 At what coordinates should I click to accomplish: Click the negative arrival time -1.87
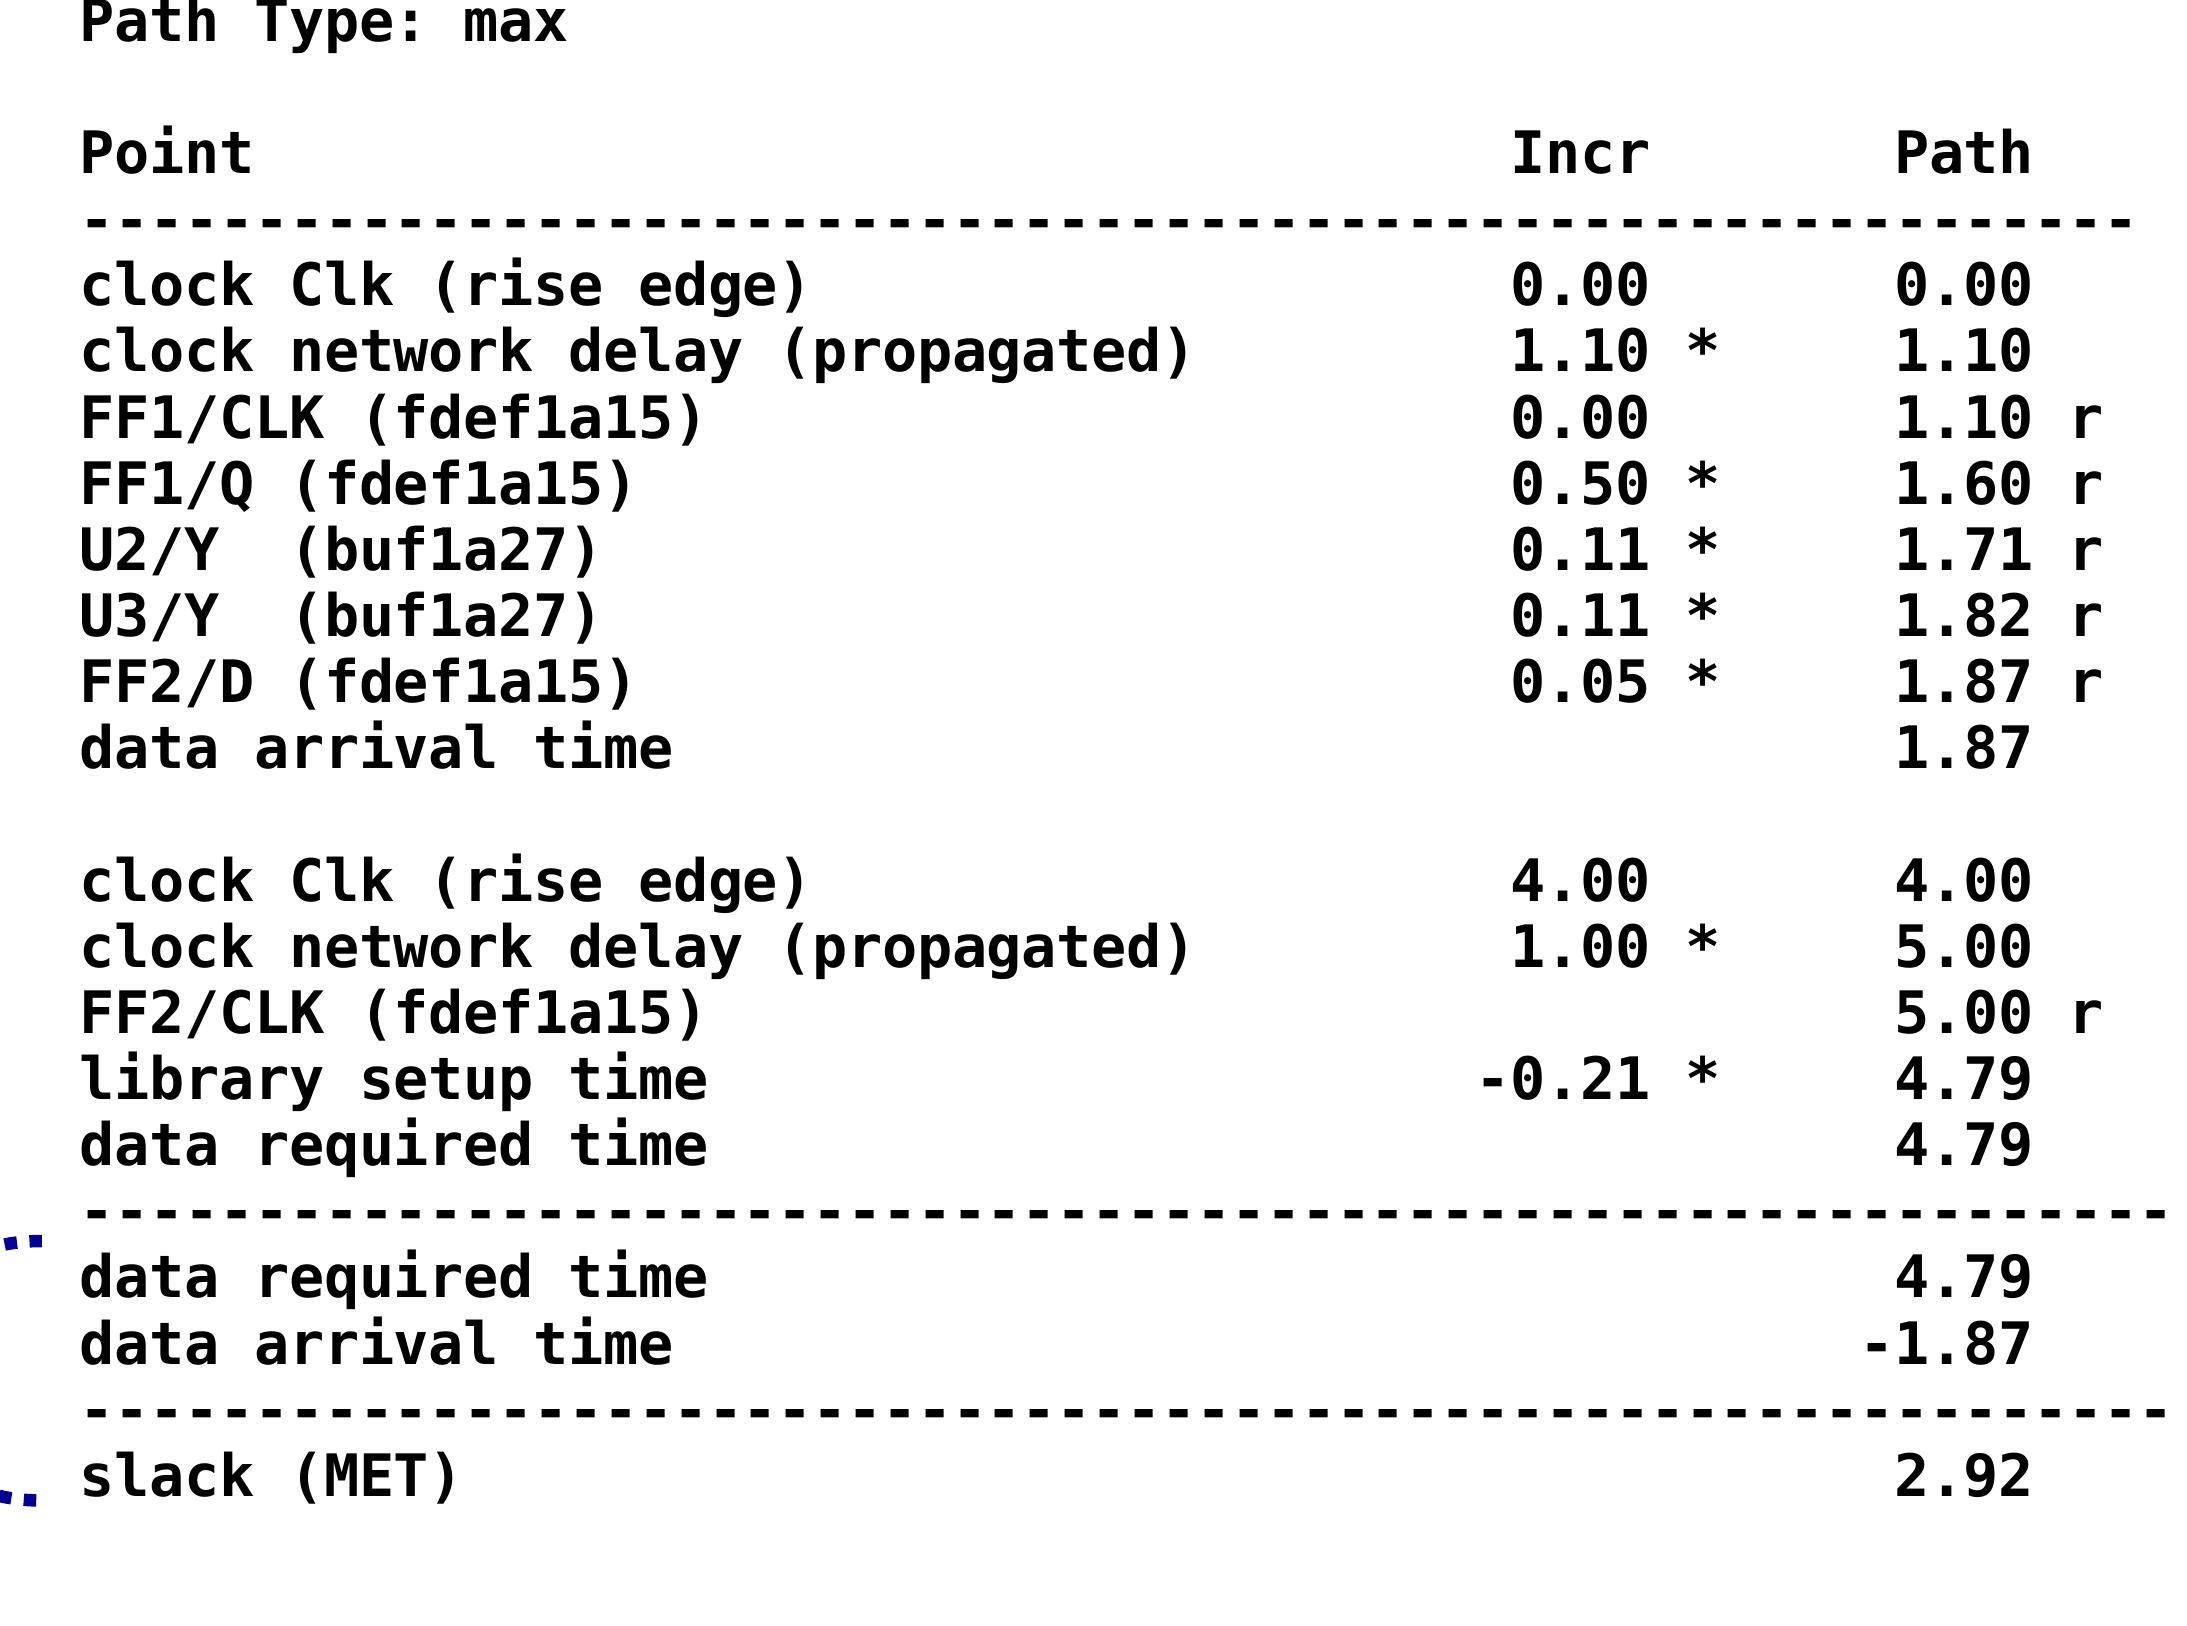pyautogui.click(x=1945, y=1343)
